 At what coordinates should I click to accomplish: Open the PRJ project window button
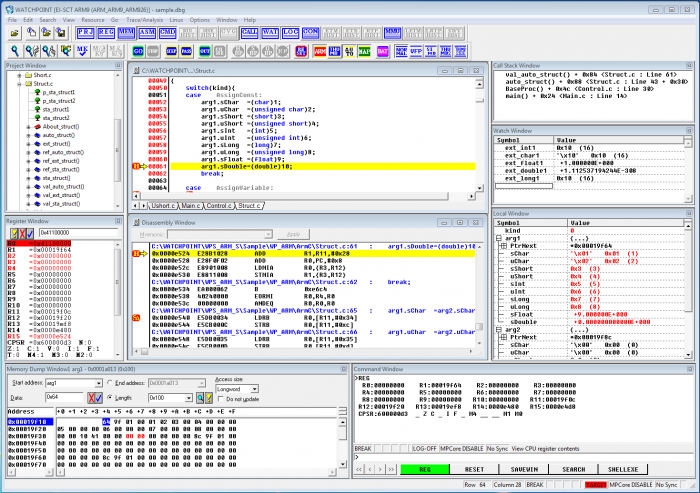[x=85, y=33]
